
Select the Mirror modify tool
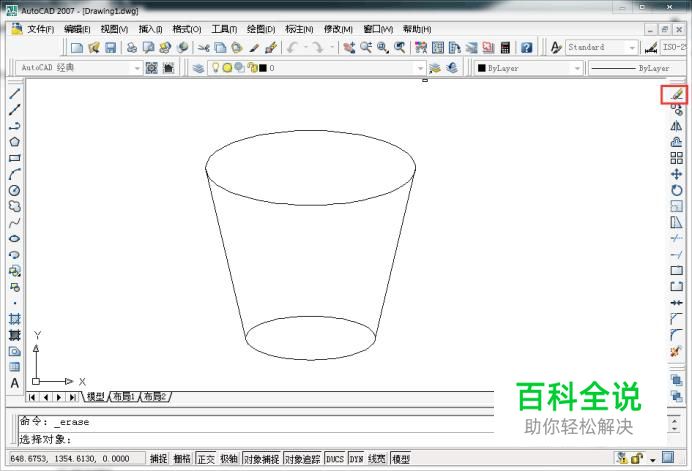676,126
